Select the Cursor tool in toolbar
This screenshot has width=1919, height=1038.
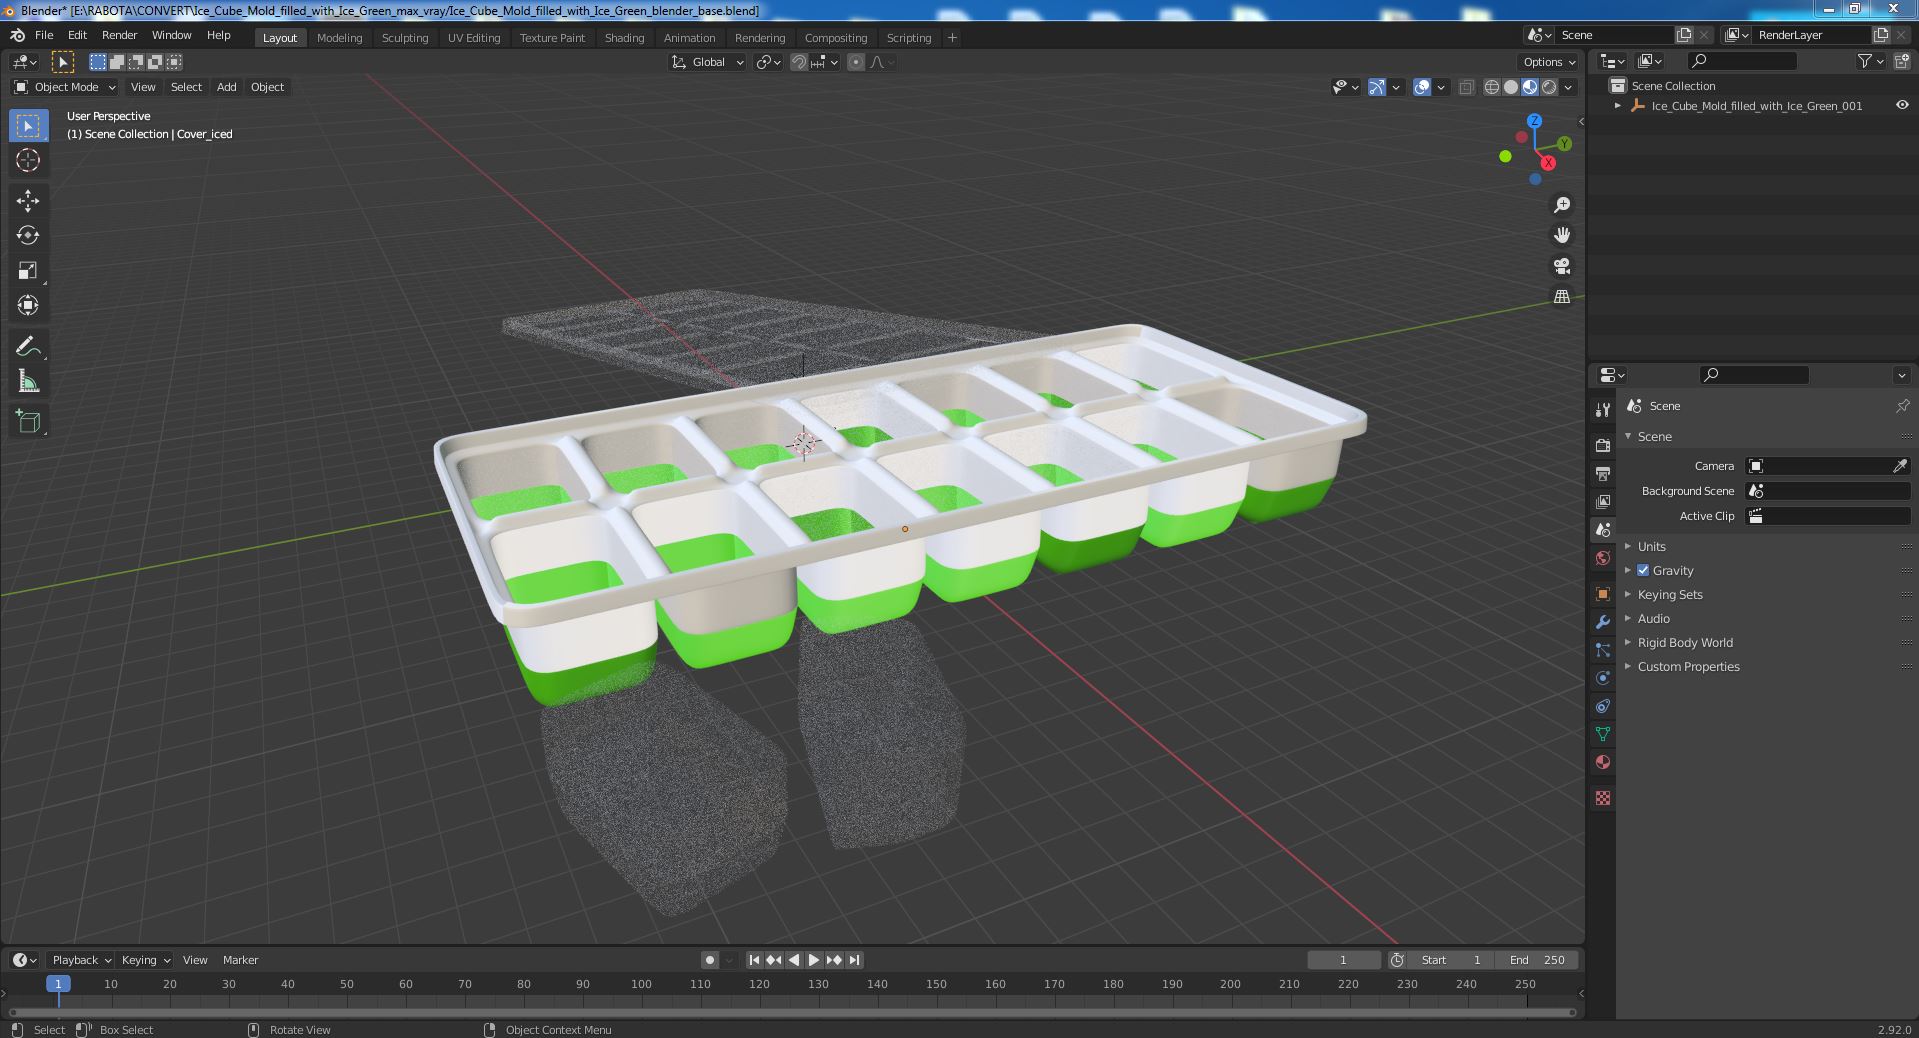click(x=28, y=160)
